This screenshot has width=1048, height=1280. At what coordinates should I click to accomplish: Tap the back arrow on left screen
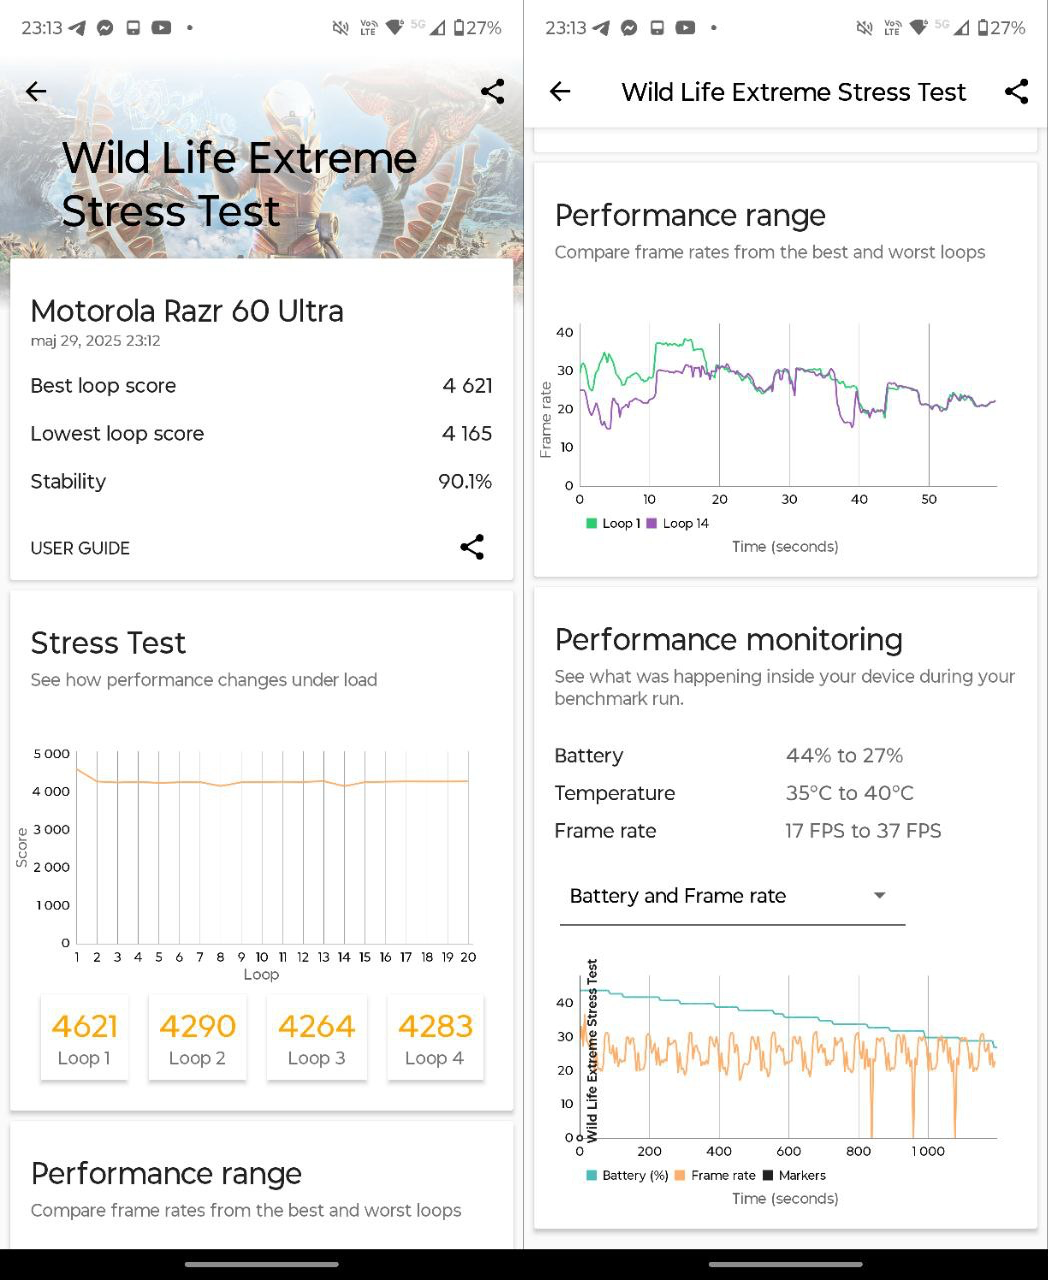(x=36, y=92)
